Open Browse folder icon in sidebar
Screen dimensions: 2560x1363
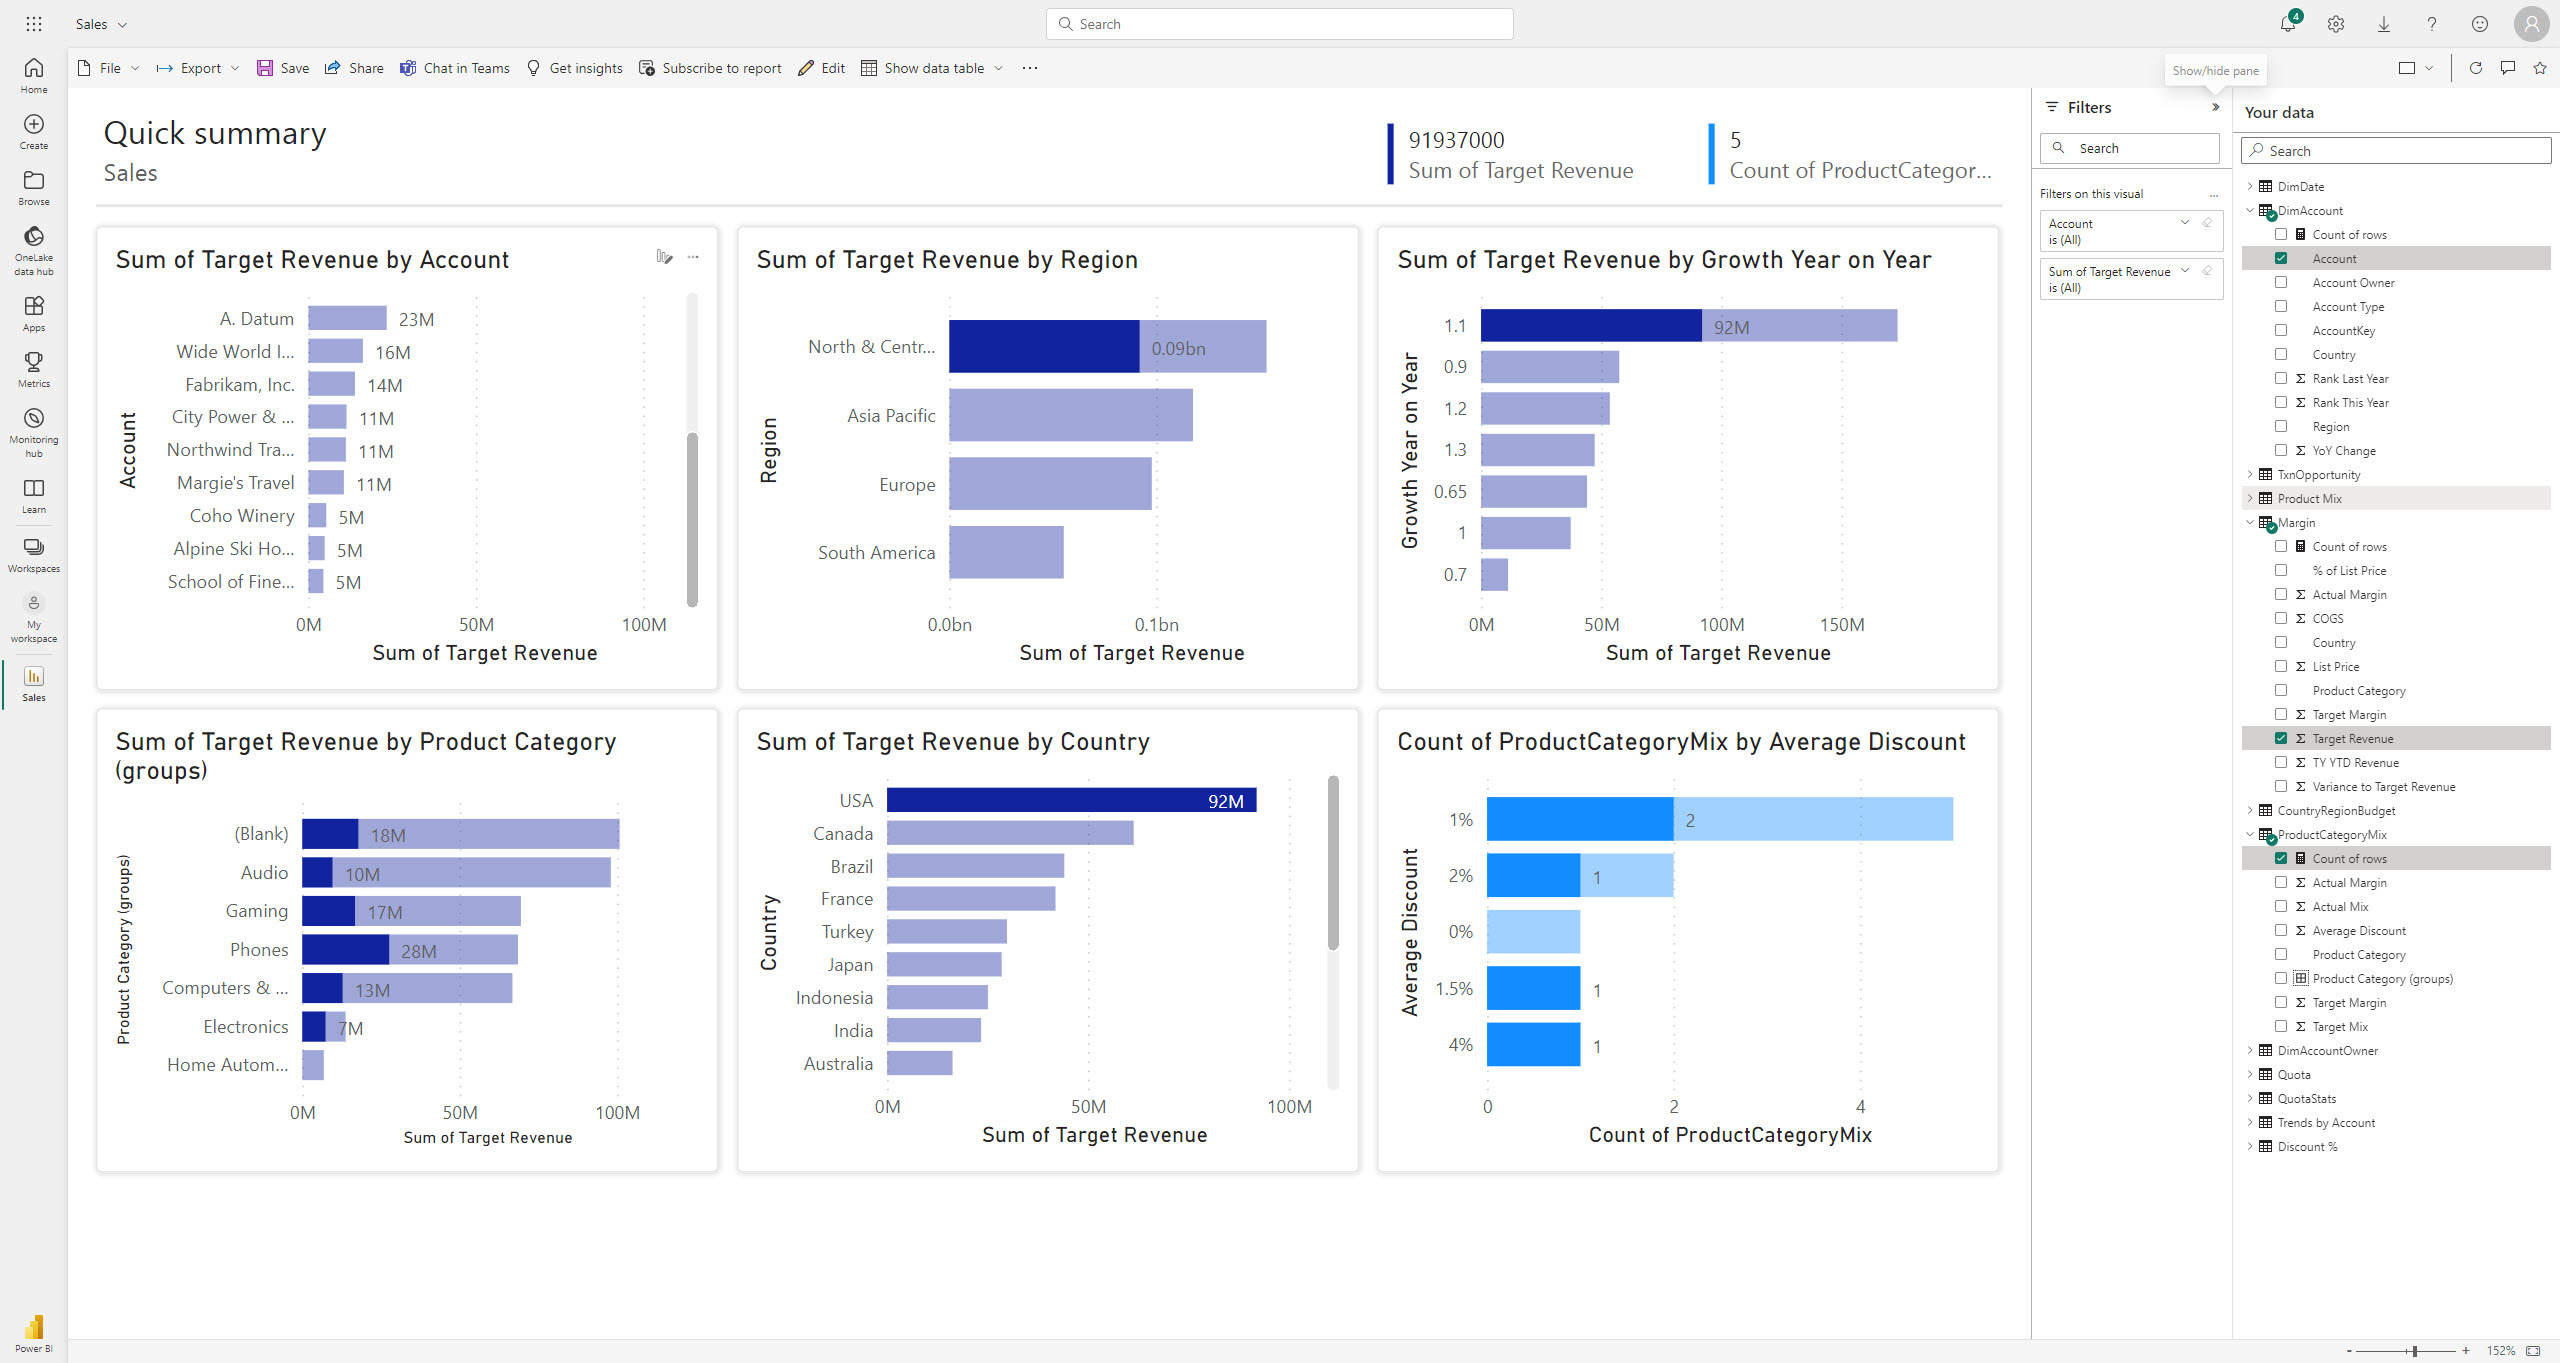(x=34, y=187)
